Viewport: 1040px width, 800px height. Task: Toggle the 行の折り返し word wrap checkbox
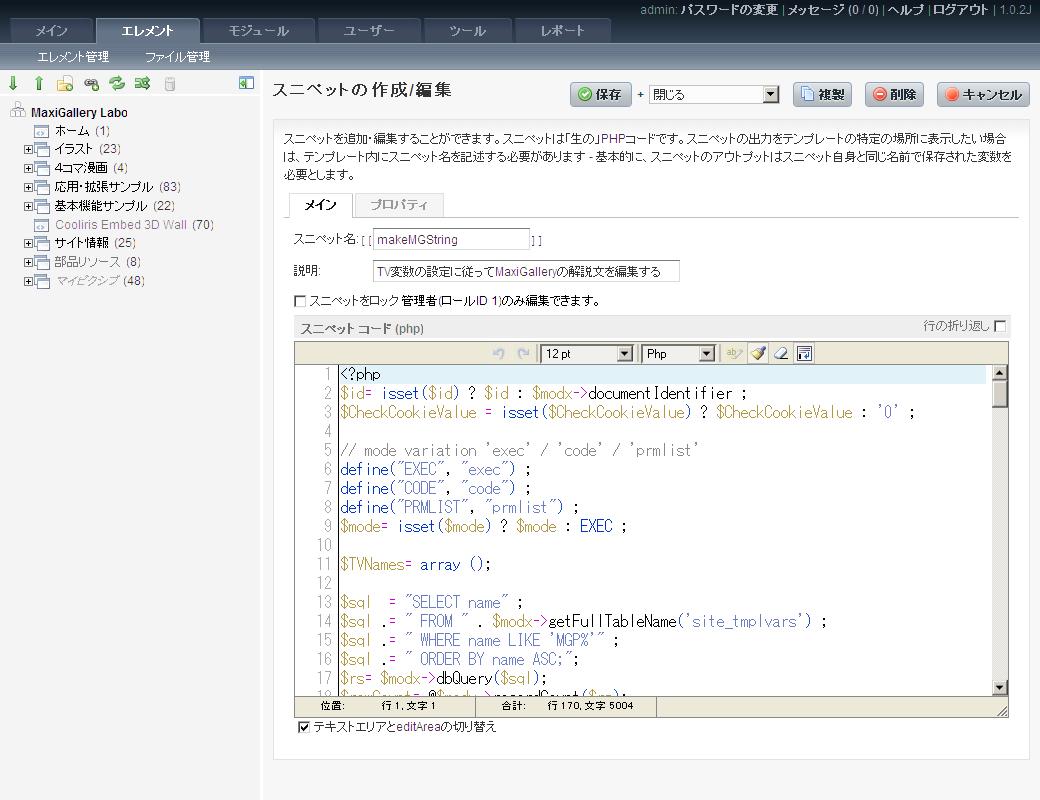coord(1000,326)
